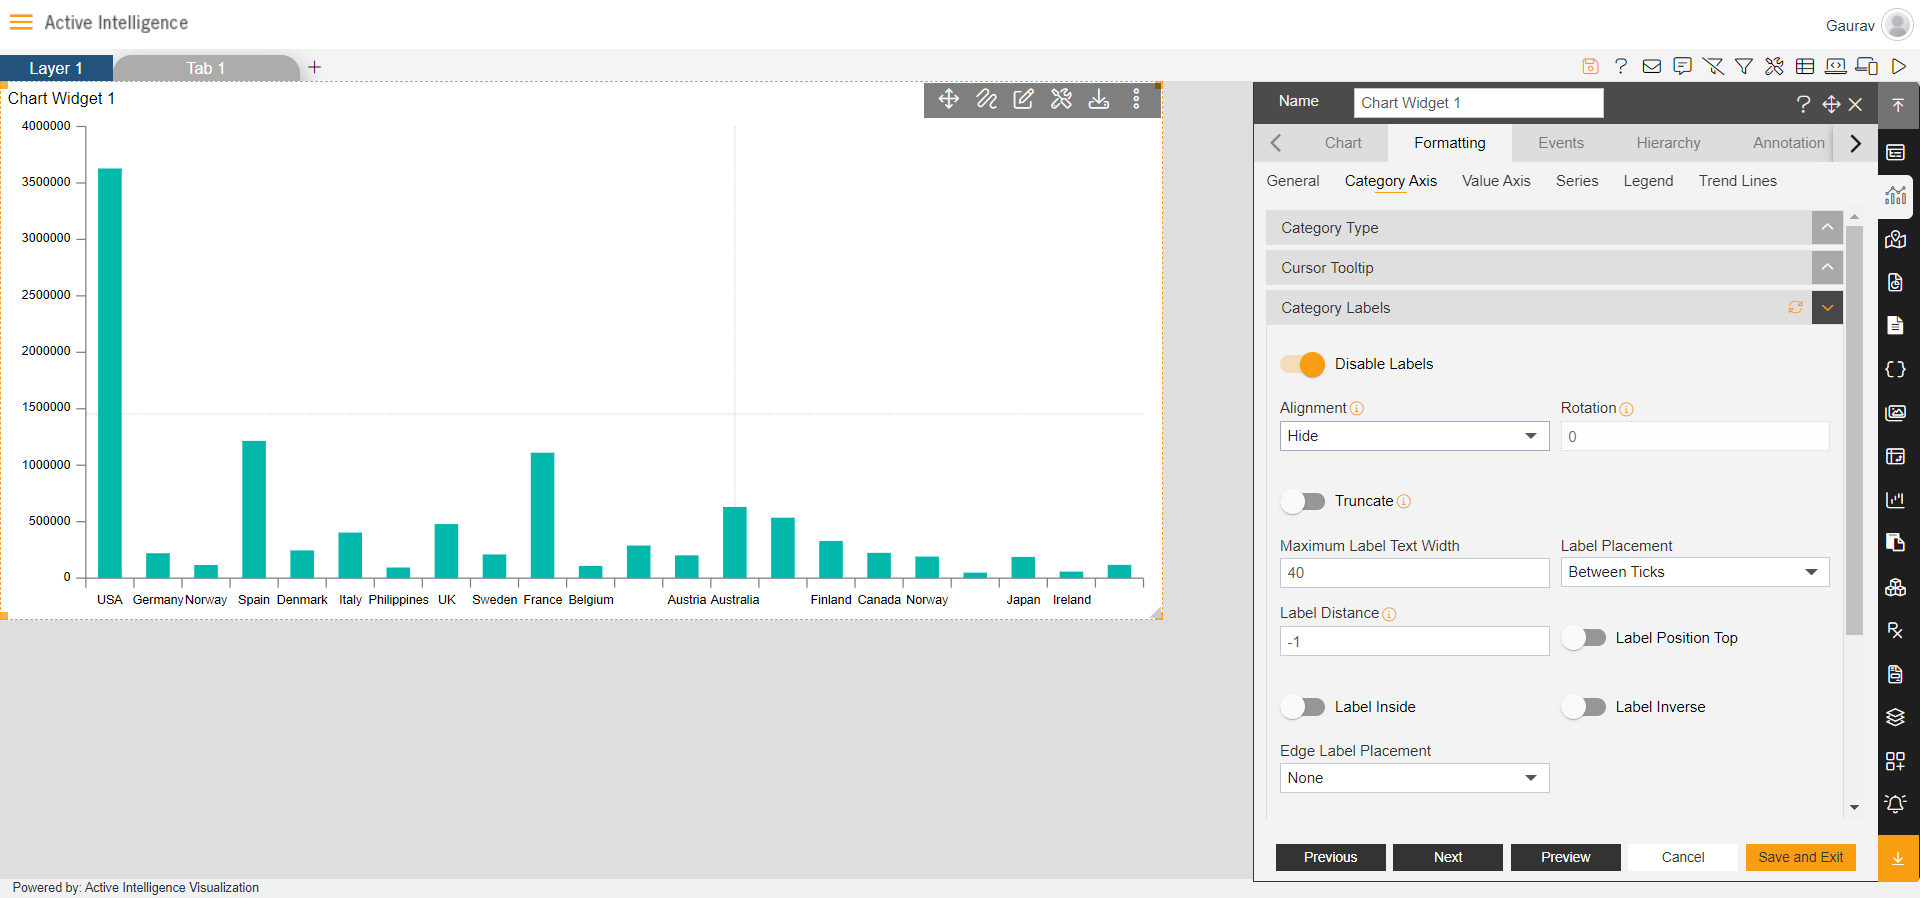Viewport: 1920px width, 898px height.
Task: Switch to the Events tab
Action: [x=1561, y=143]
